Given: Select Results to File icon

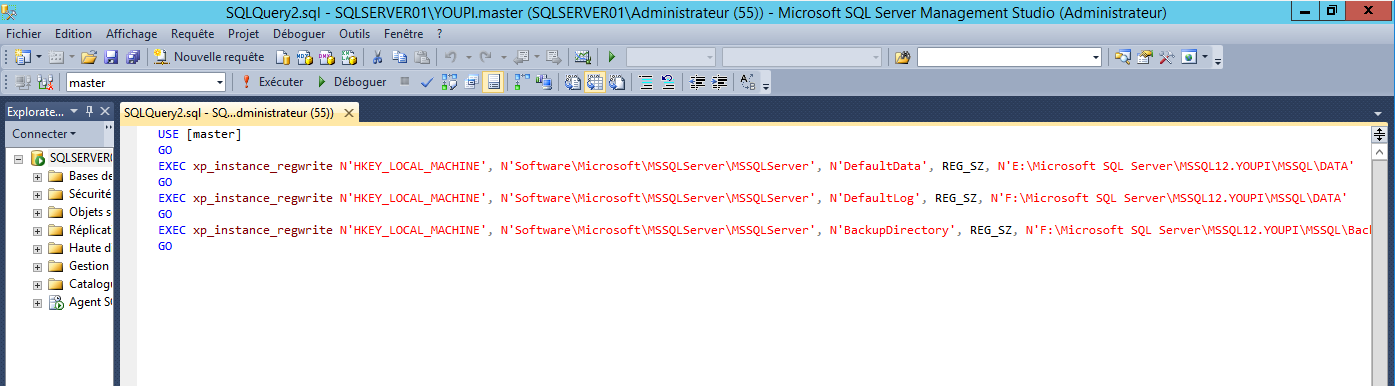Looking at the screenshot, I should [x=618, y=82].
